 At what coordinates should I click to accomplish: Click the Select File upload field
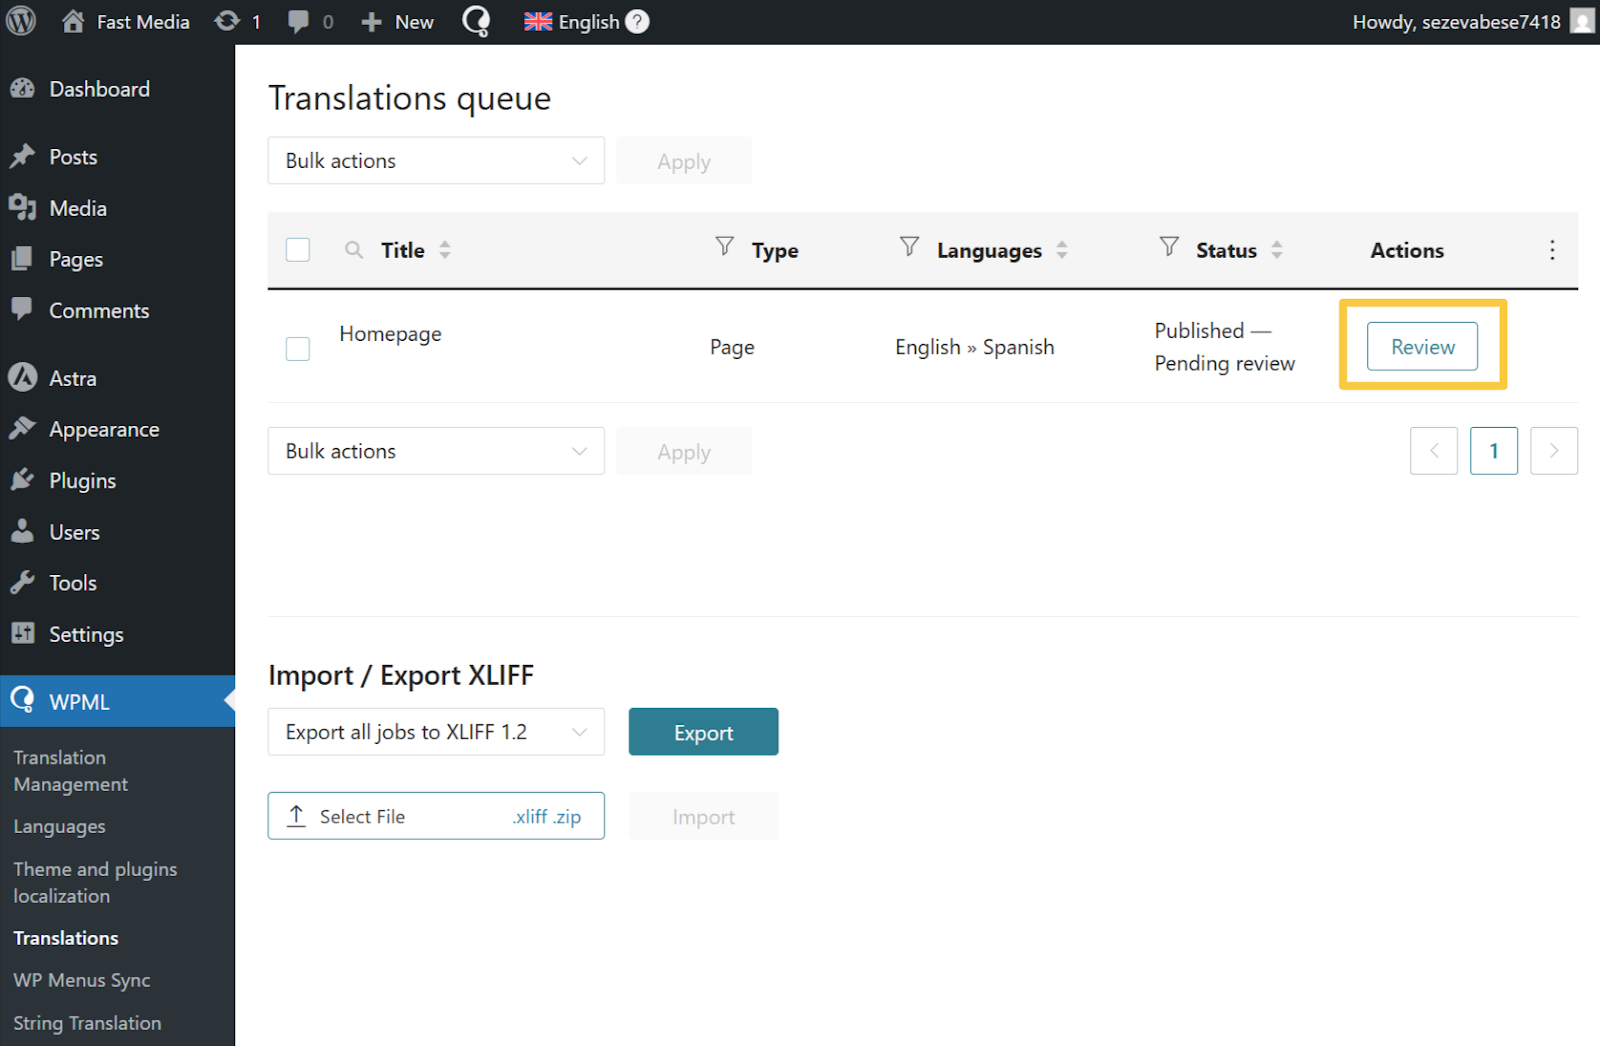pyautogui.click(x=436, y=816)
